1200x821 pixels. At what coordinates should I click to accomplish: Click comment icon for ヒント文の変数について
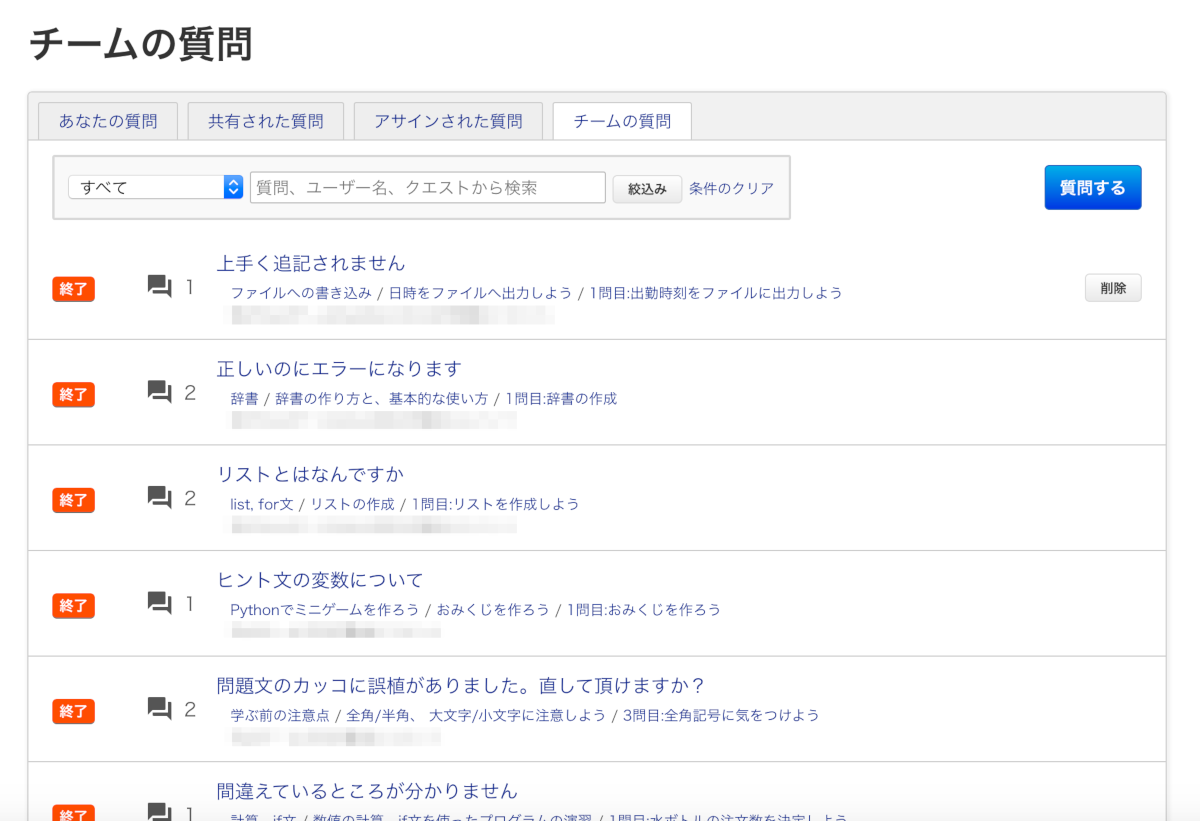pyautogui.click(x=159, y=604)
